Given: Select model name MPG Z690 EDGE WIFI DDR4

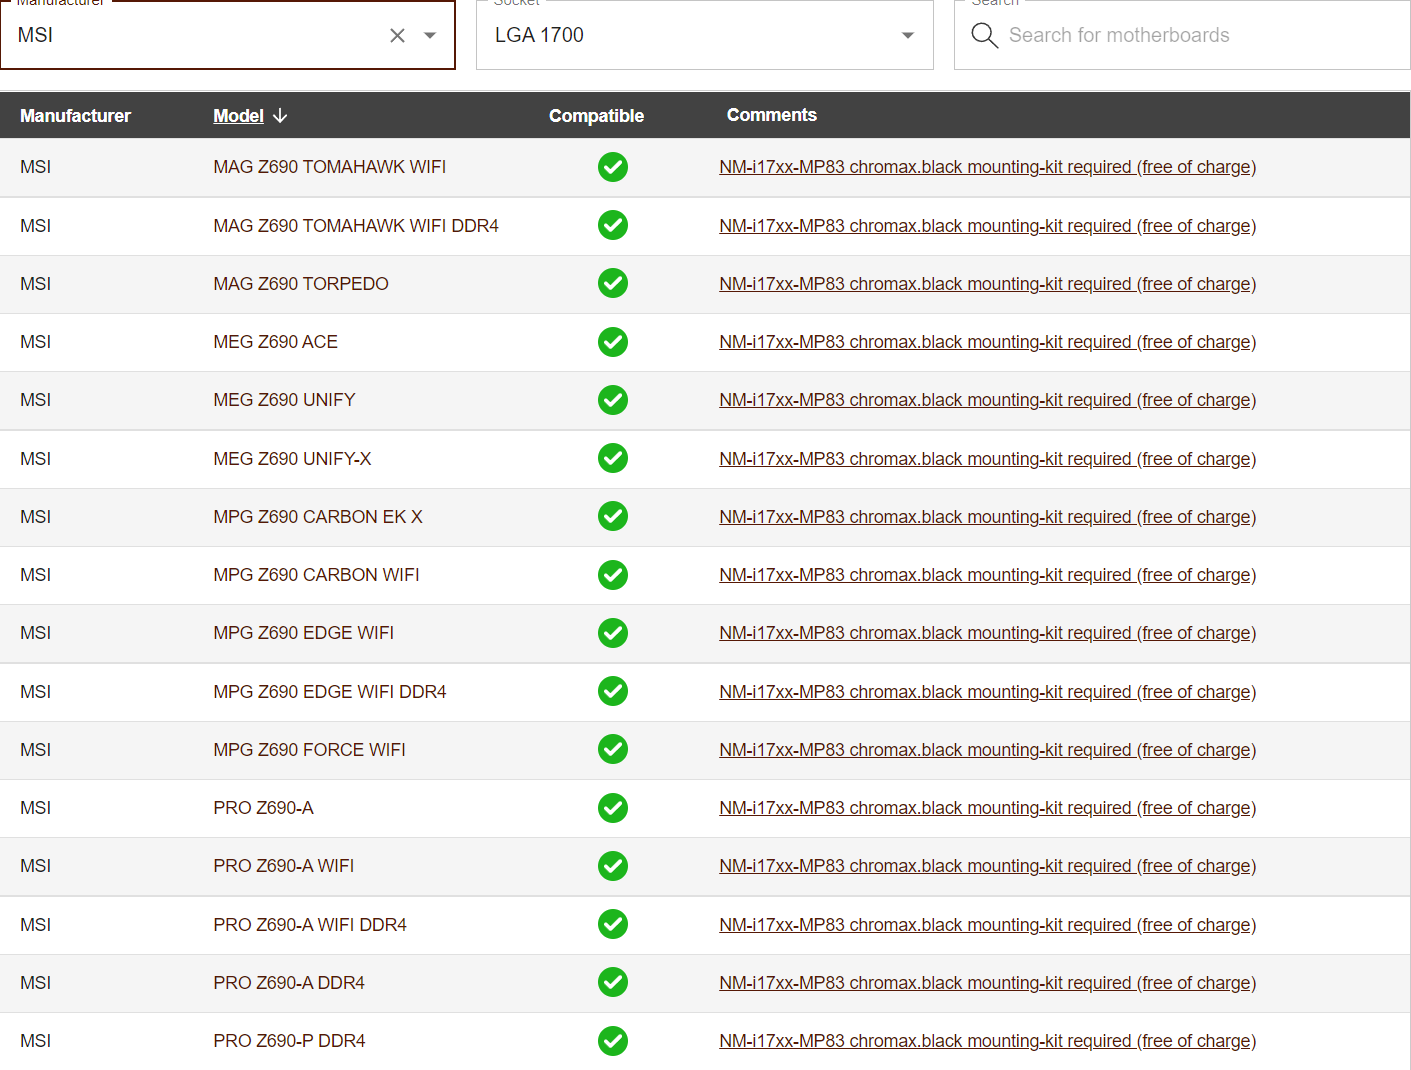Looking at the screenshot, I should coord(330,692).
